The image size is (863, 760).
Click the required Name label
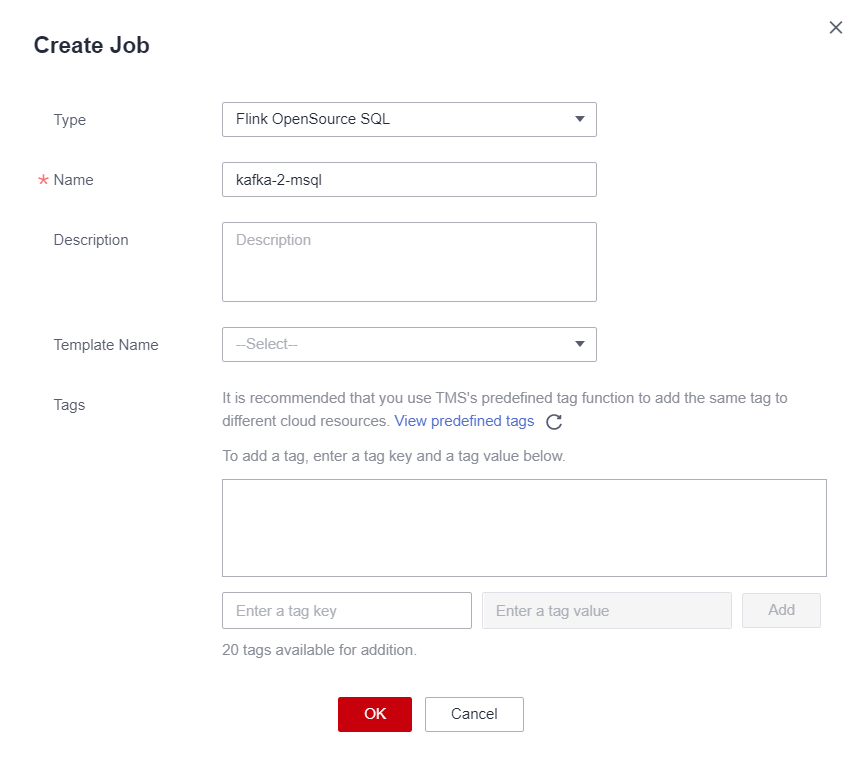(73, 180)
